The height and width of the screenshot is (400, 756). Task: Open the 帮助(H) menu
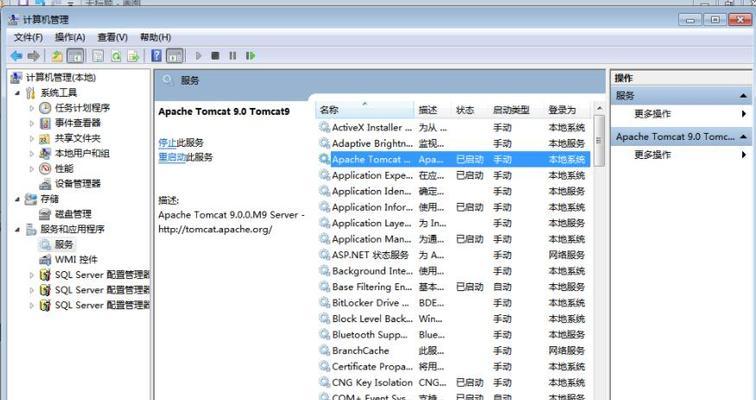click(155, 37)
